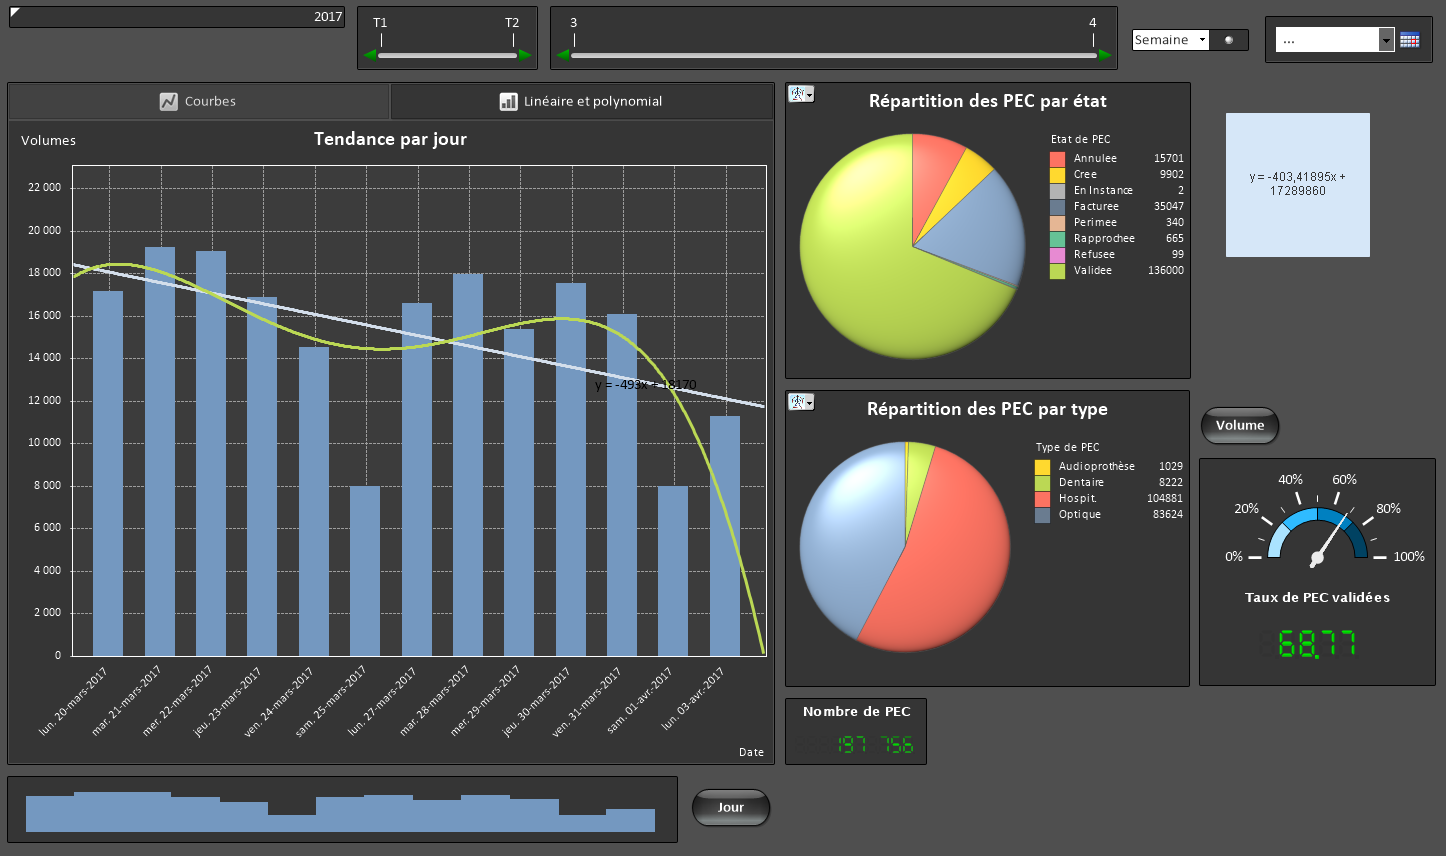This screenshot has width=1446, height=856.
Task: Click the bar for ven. 31-mars-2017
Action: [622, 485]
